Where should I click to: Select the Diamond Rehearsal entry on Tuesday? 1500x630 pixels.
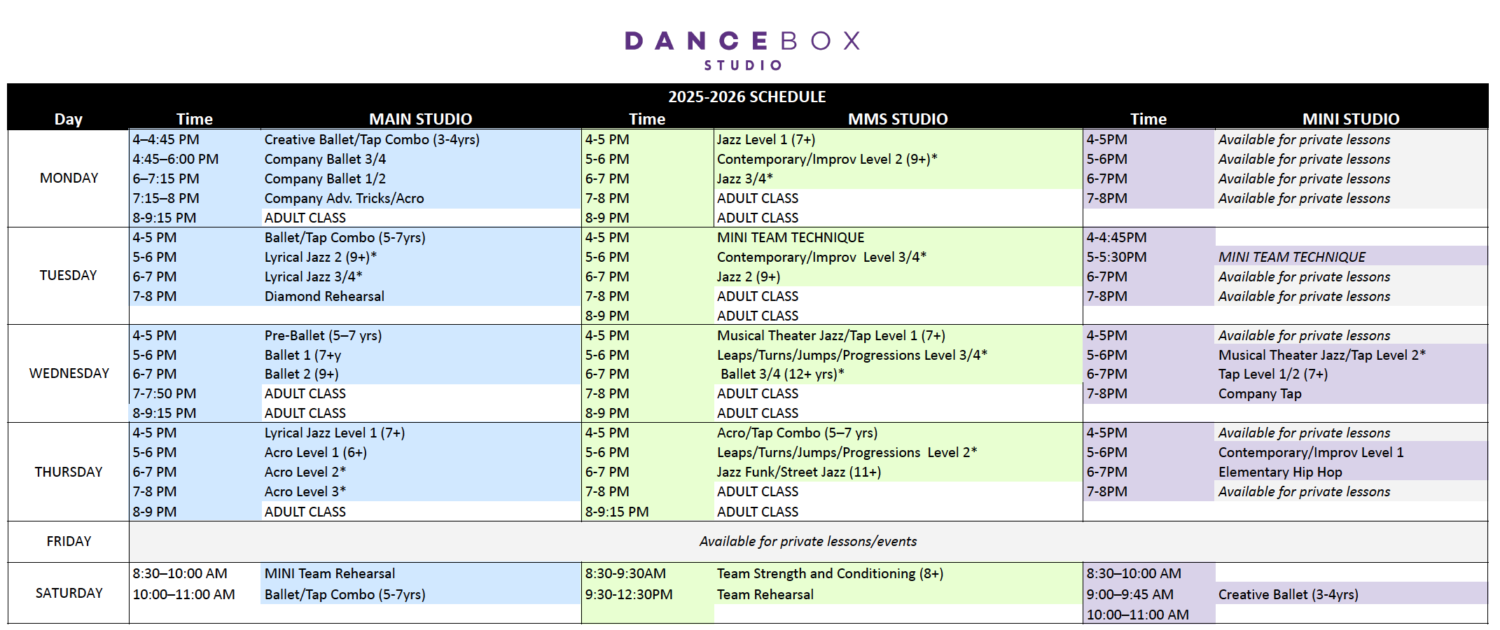[324, 296]
